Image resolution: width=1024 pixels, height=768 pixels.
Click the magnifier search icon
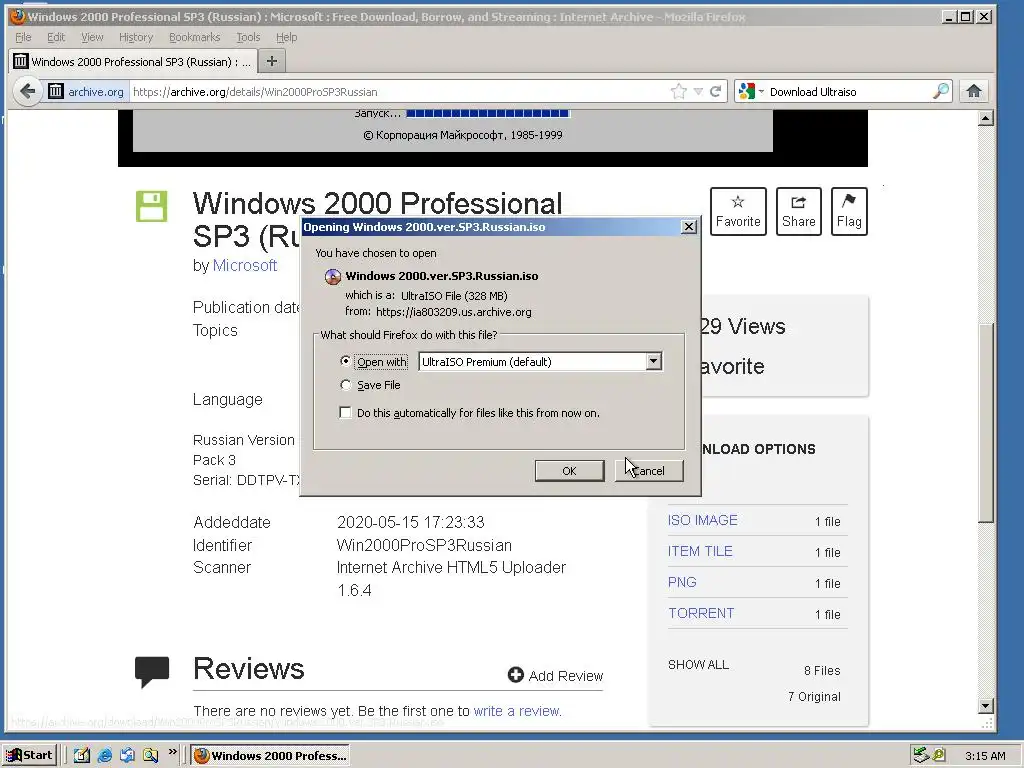tap(941, 91)
